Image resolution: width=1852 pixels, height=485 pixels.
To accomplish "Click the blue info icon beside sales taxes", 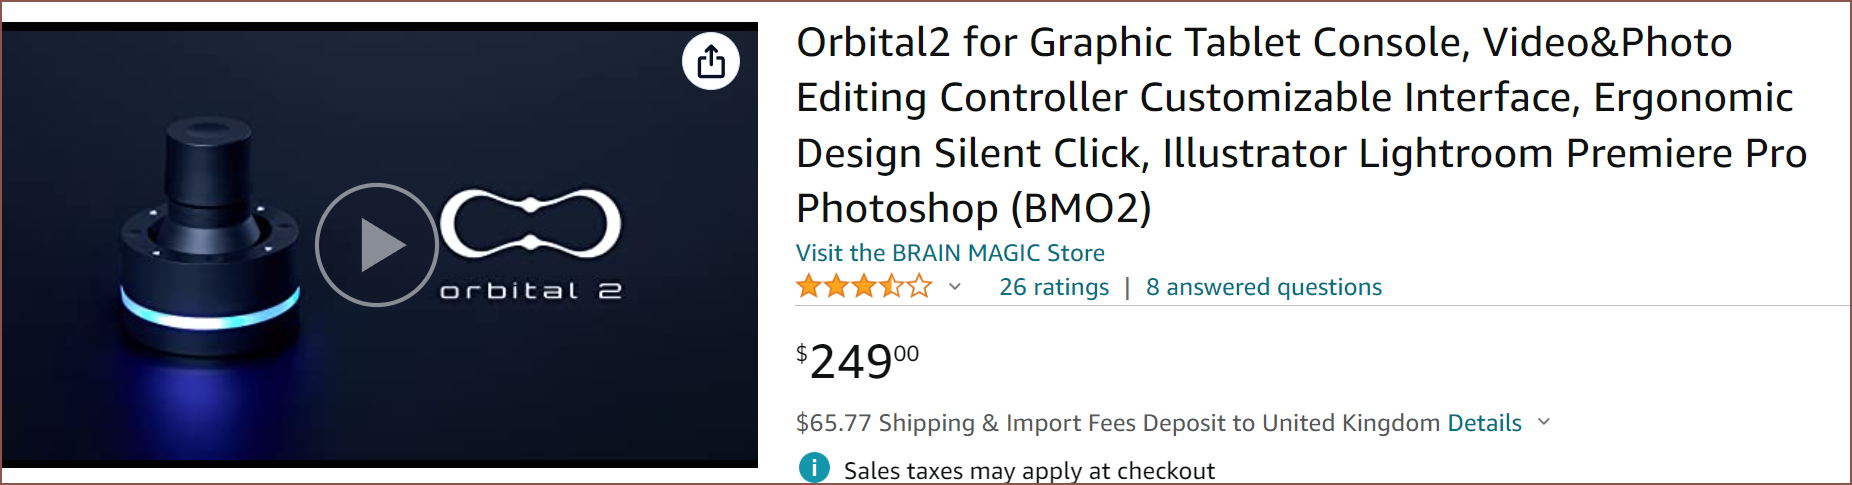I will [814, 468].
